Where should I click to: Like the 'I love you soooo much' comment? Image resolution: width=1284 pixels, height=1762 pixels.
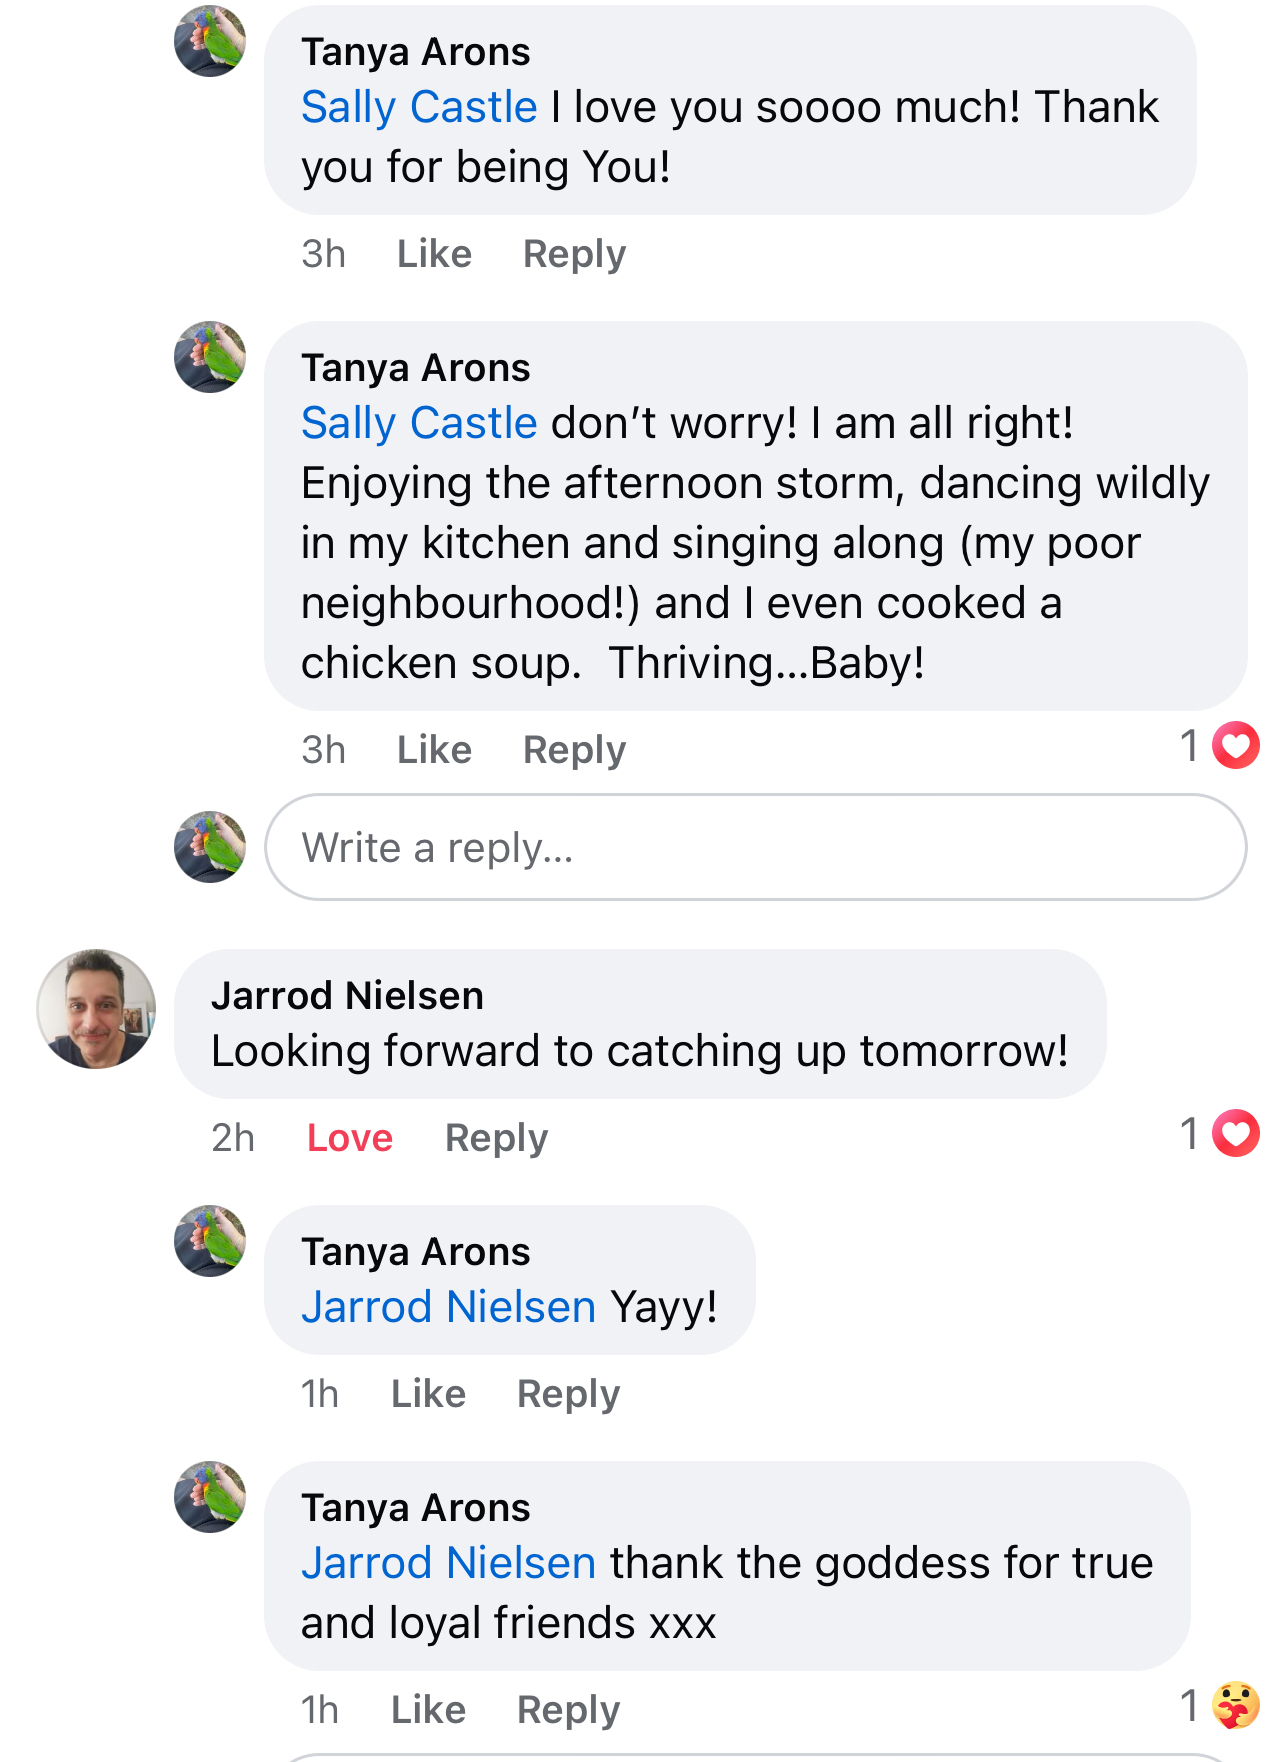point(434,254)
